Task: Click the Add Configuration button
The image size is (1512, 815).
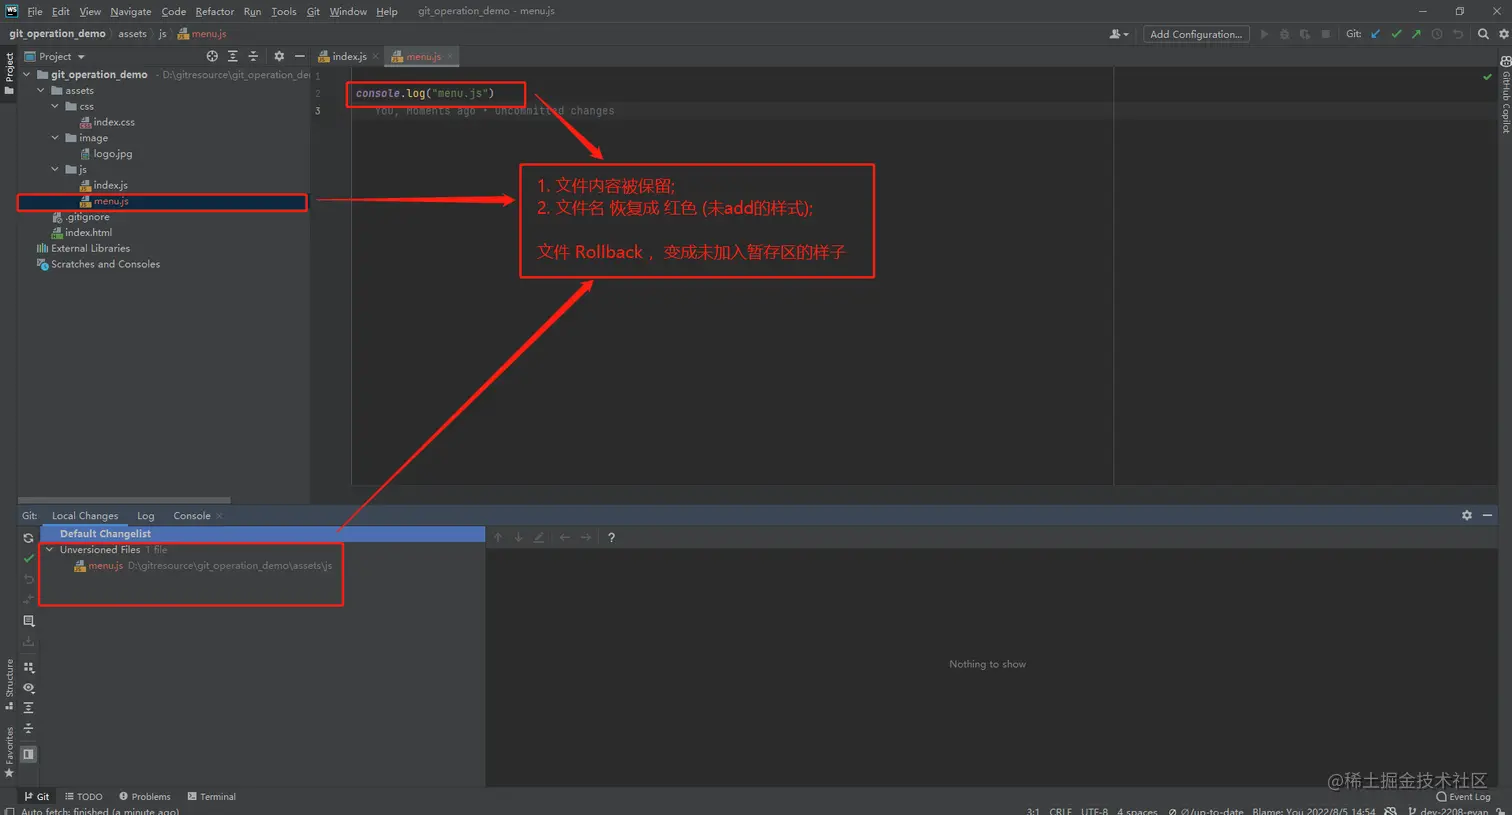Action: pyautogui.click(x=1196, y=33)
